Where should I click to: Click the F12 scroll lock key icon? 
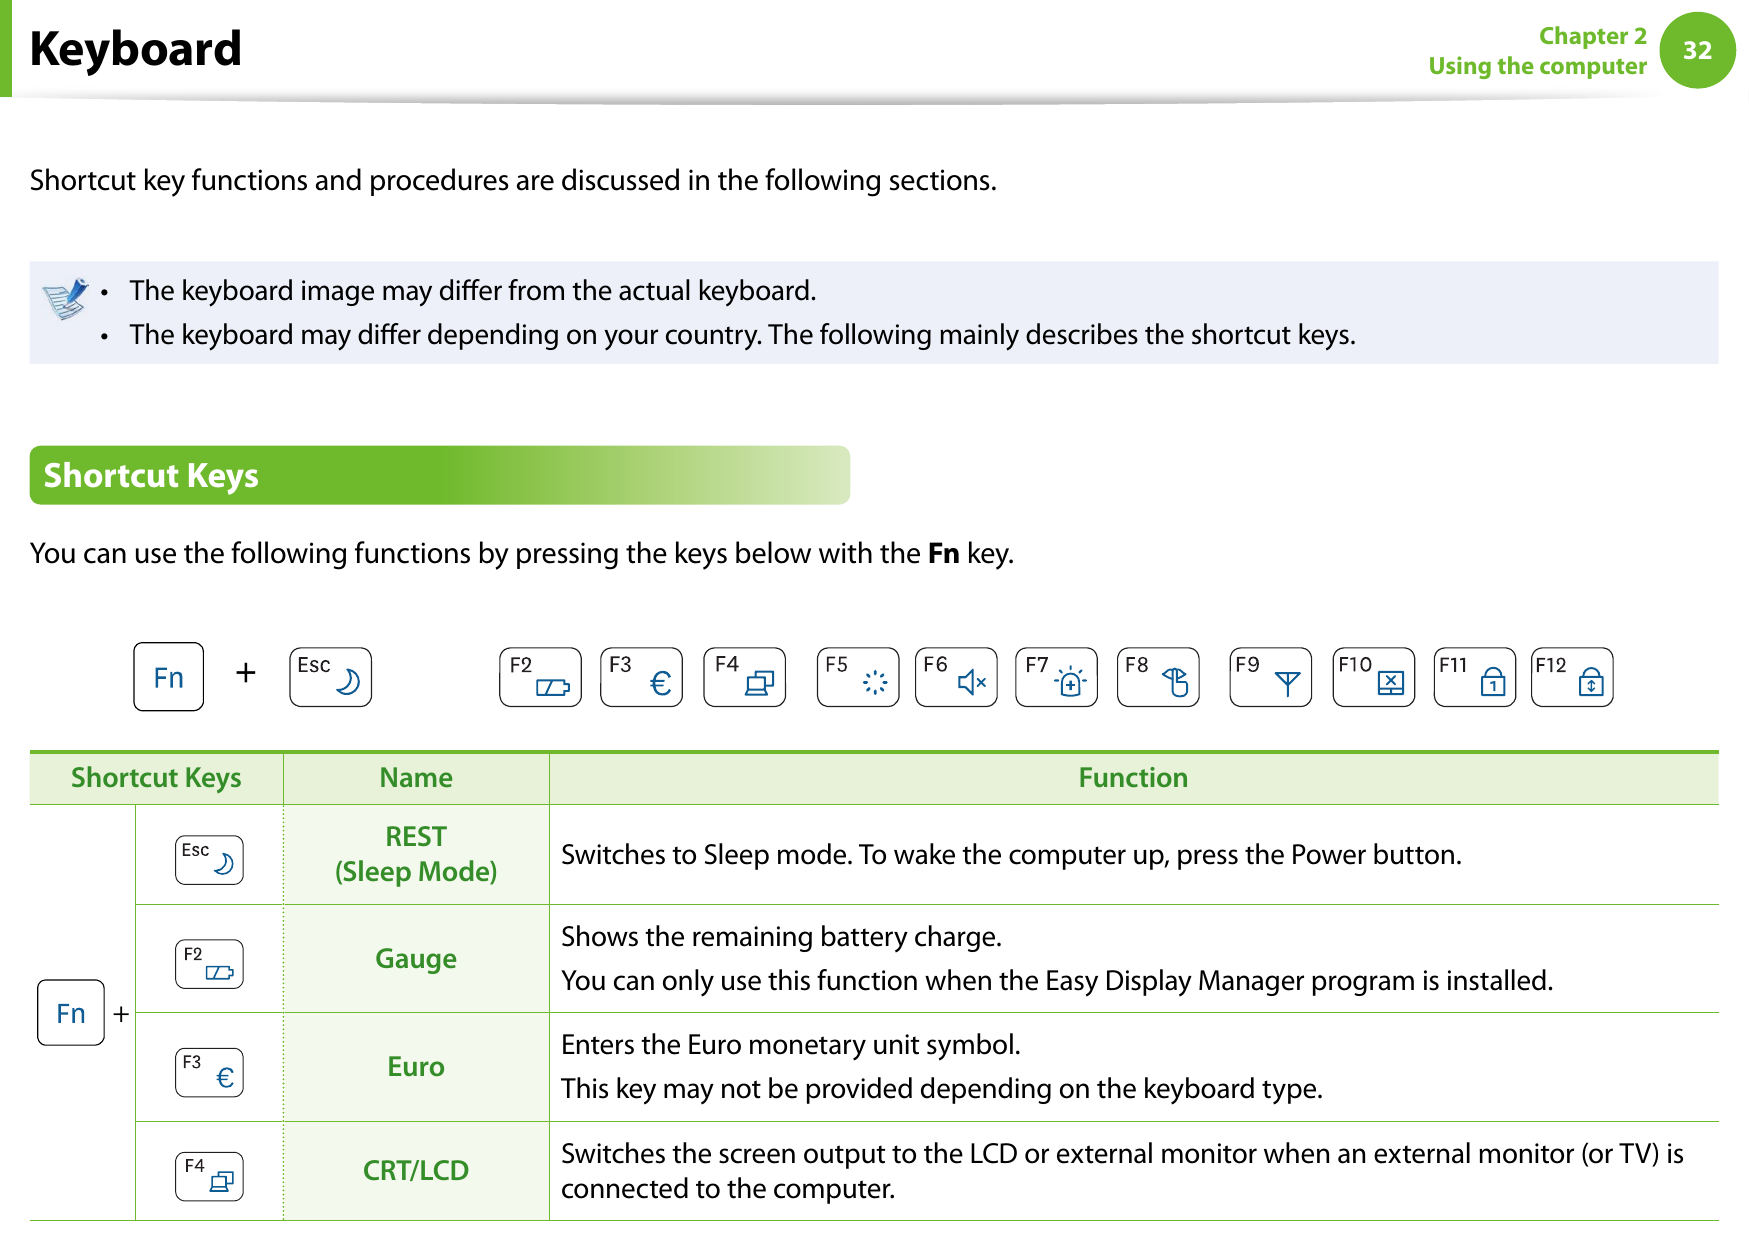(1571, 677)
